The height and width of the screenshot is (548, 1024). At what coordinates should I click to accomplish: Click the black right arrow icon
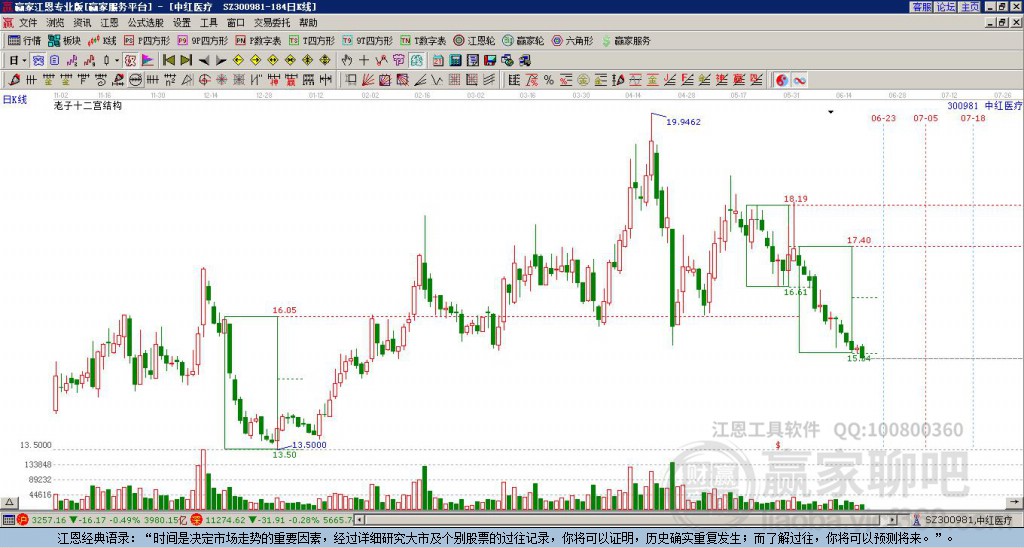221,61
